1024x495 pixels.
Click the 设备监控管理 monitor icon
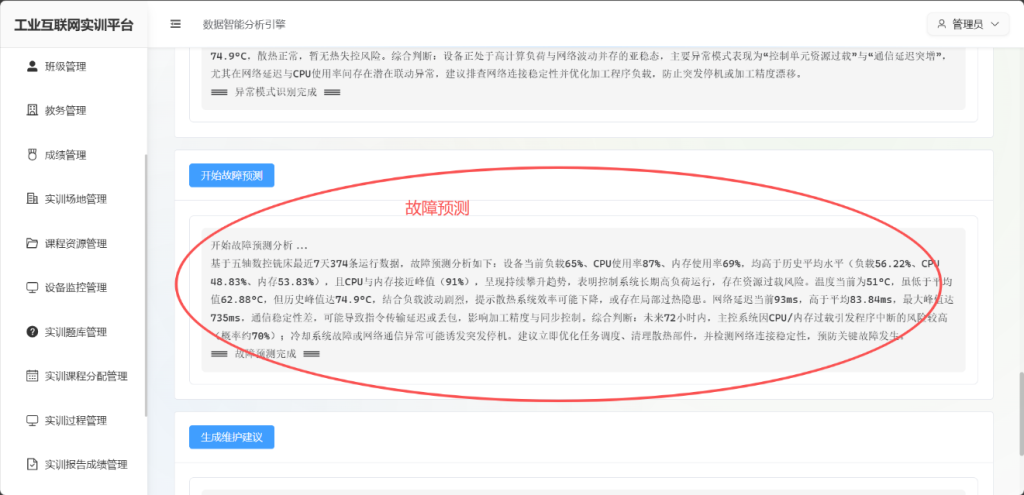point(31,288)
